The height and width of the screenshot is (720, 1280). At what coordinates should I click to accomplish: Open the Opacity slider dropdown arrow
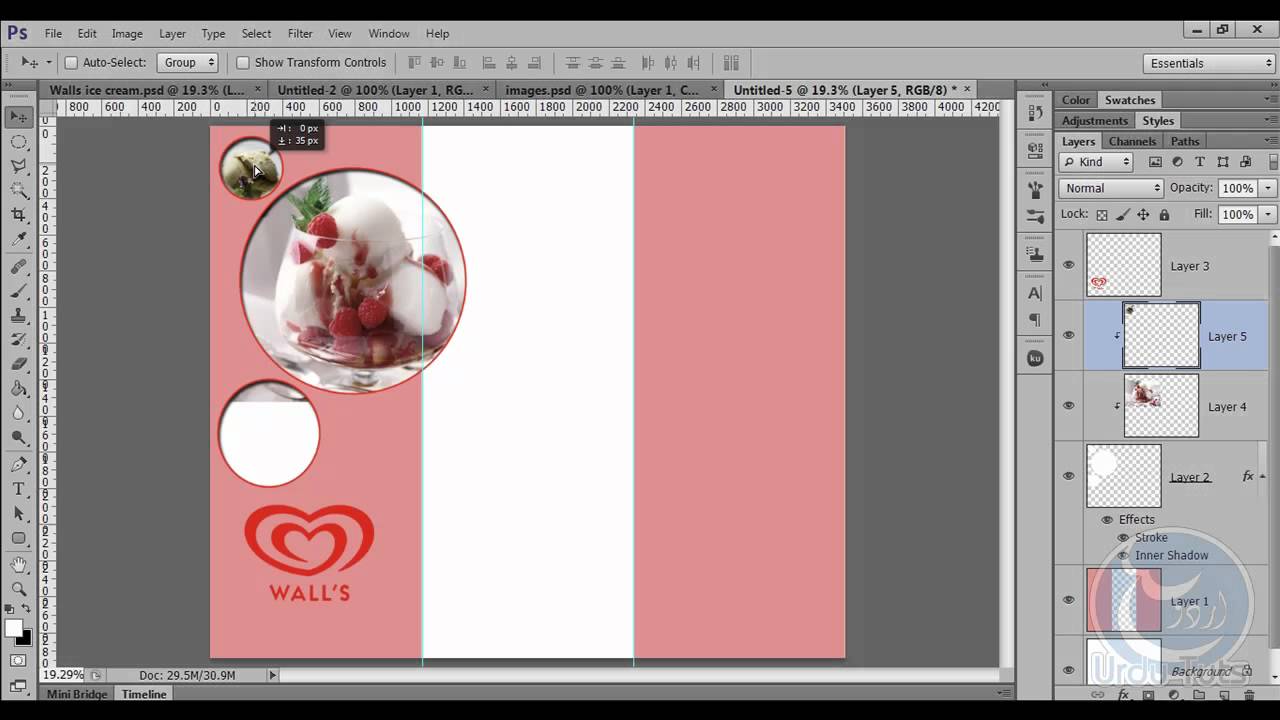click(1268, 188)
